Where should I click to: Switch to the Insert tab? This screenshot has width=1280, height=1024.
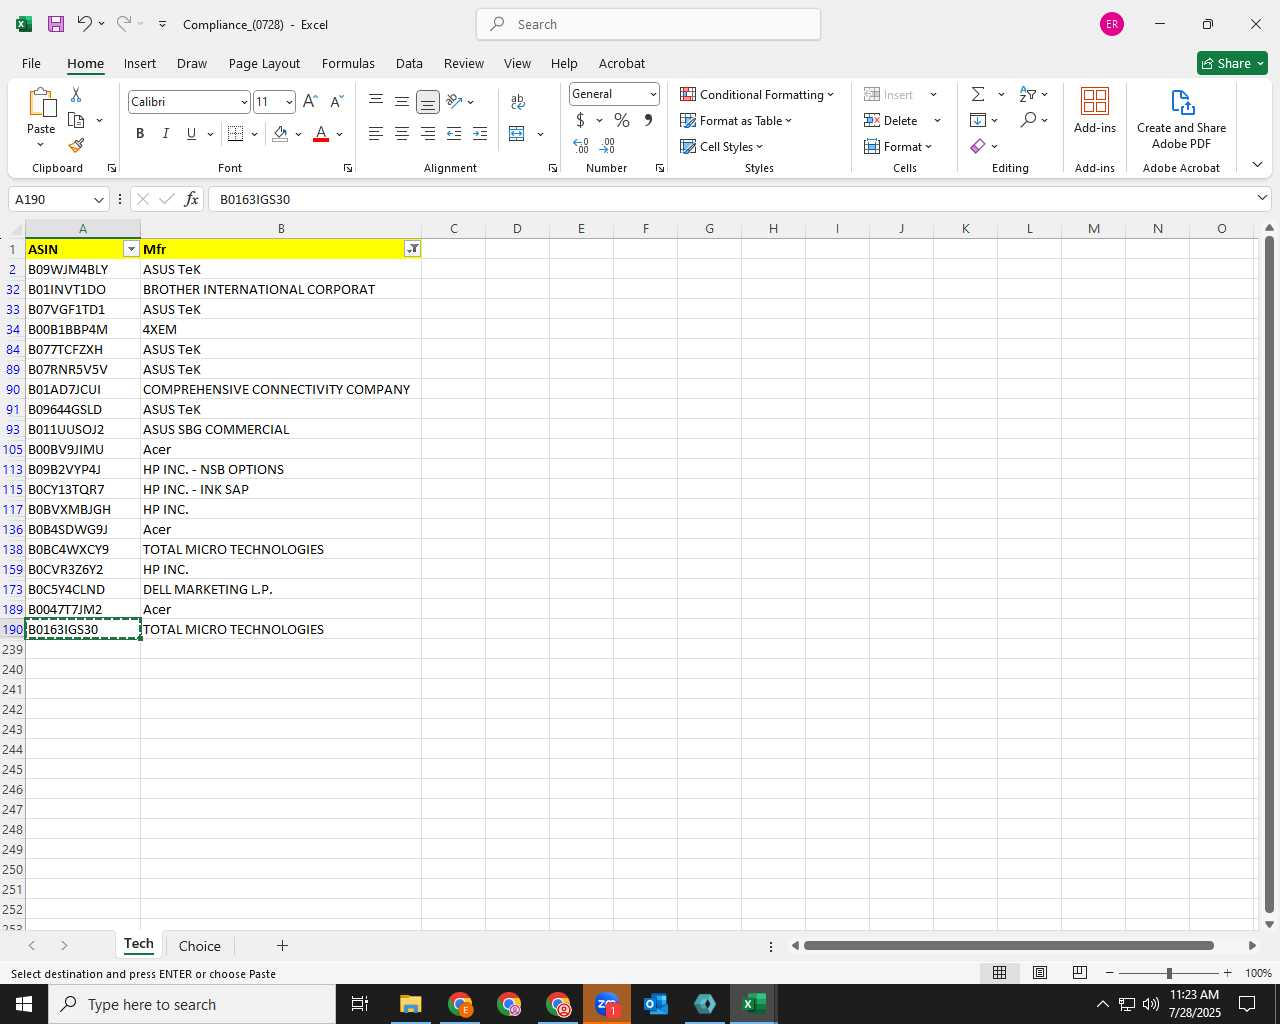140,63
